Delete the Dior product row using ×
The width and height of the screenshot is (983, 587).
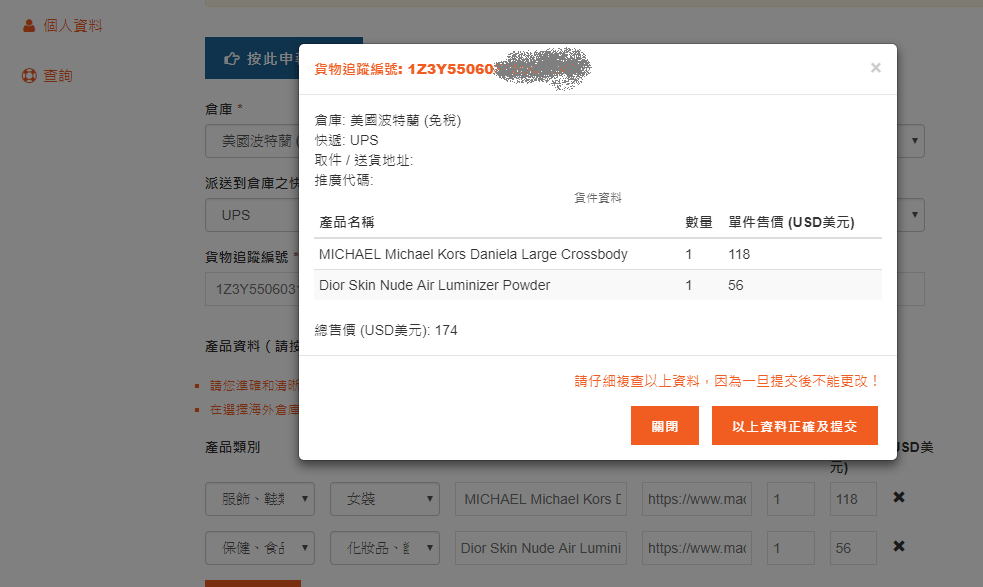coord(898,546)
